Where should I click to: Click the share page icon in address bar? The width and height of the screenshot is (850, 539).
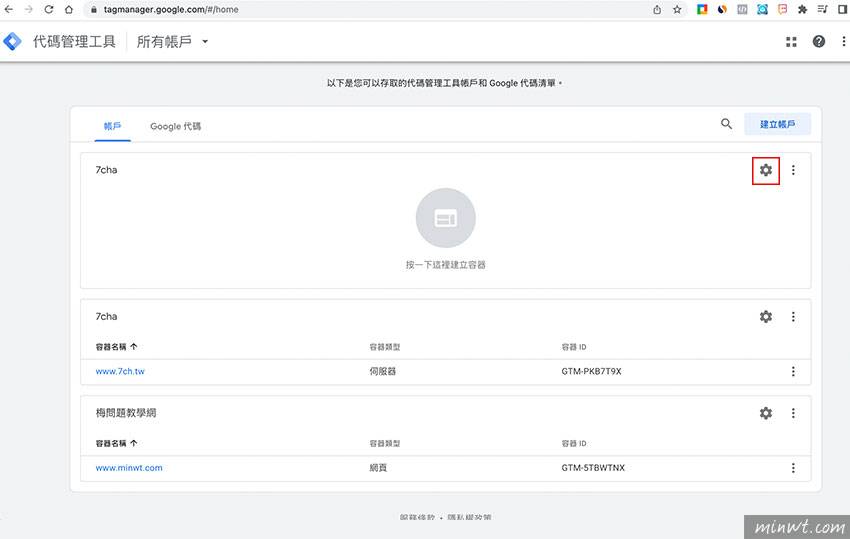(657, 9)
